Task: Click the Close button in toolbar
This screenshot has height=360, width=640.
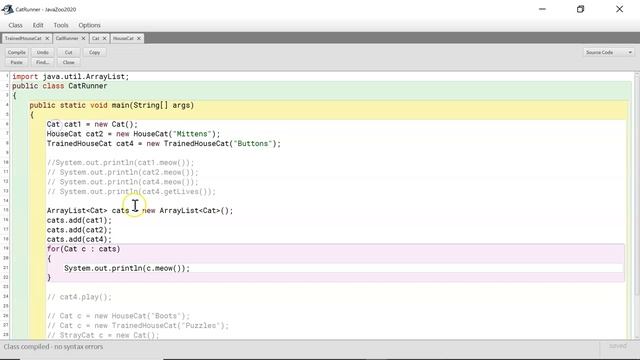Action: coord(69,62)
